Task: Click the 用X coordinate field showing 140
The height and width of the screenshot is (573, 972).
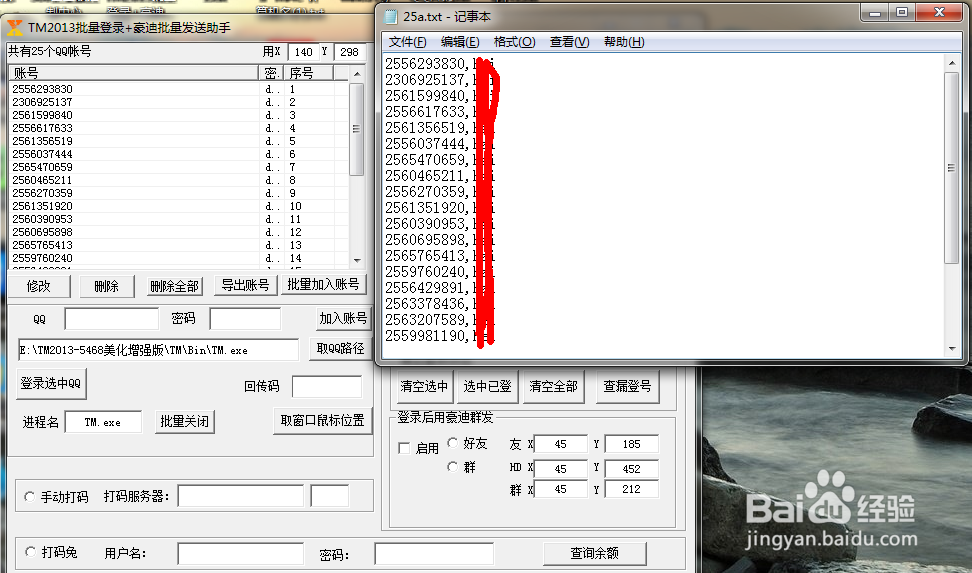Action: tap(304, 52)
